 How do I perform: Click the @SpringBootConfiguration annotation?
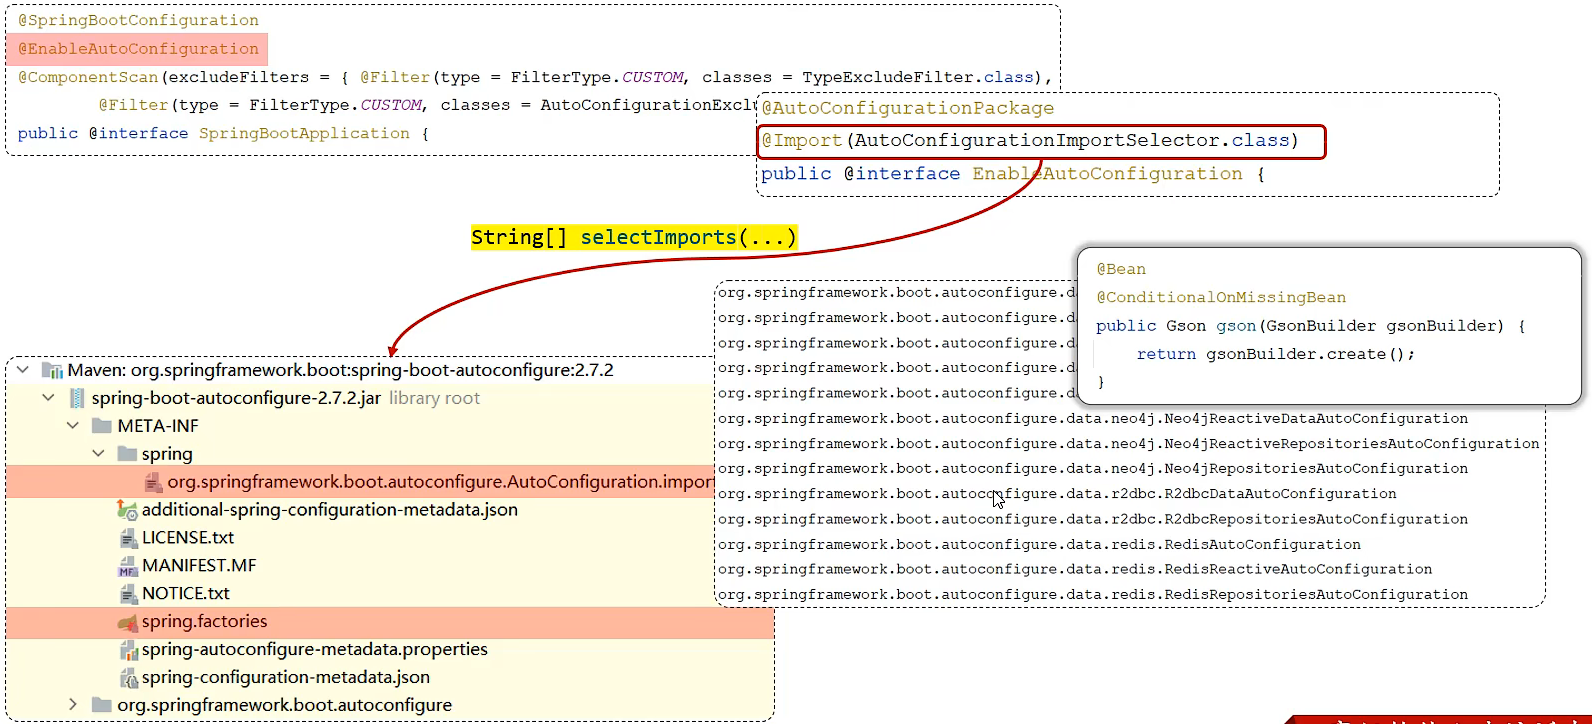click(x=138, y=20)
